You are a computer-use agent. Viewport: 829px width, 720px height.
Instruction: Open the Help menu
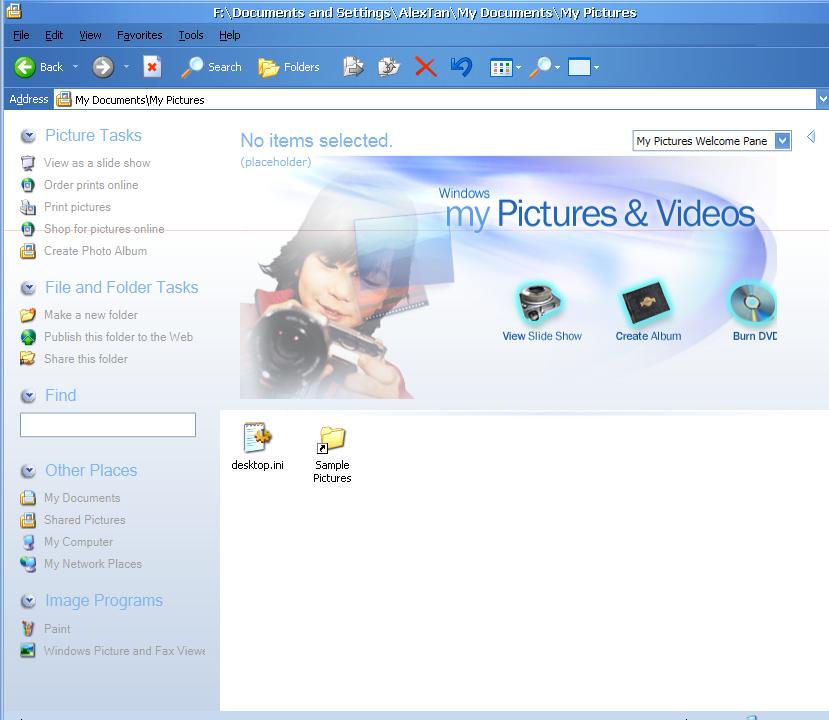point(229,35)
